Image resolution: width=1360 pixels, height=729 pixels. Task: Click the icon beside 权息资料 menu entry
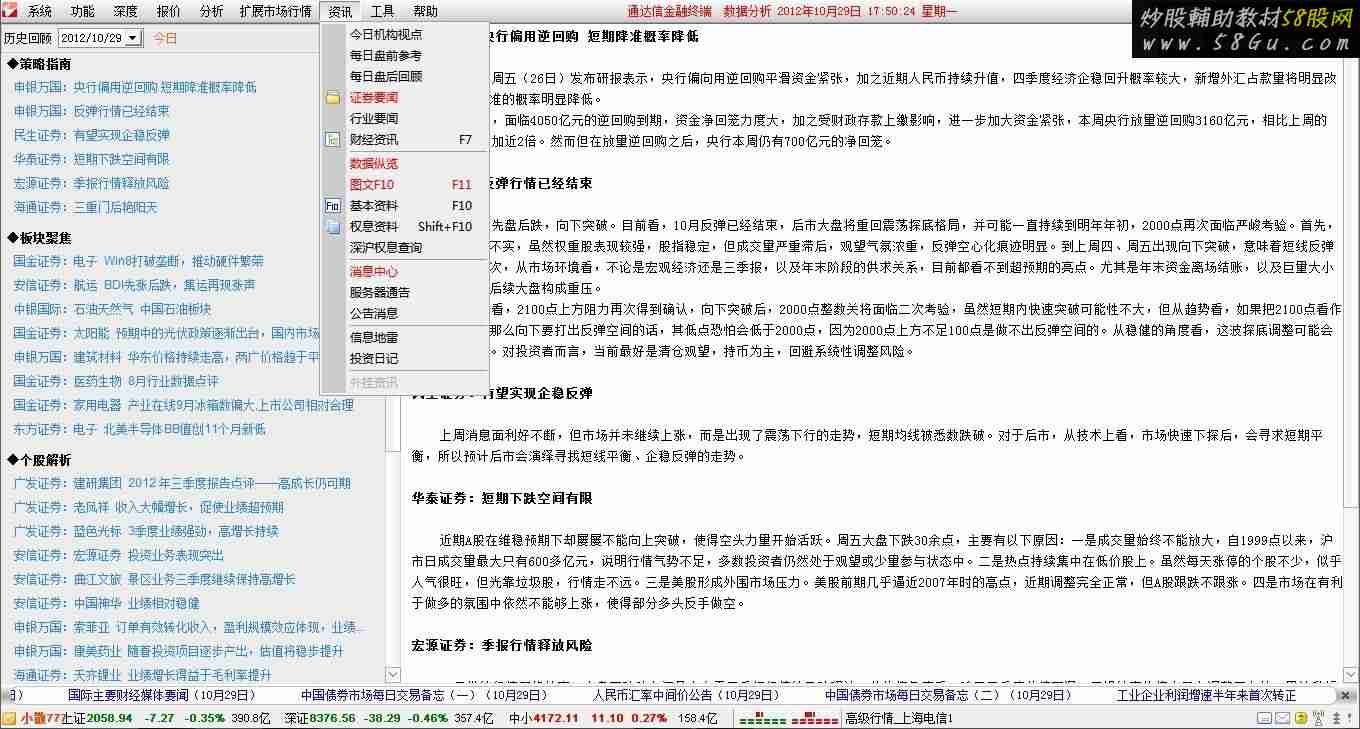click(x=332, y=227)
